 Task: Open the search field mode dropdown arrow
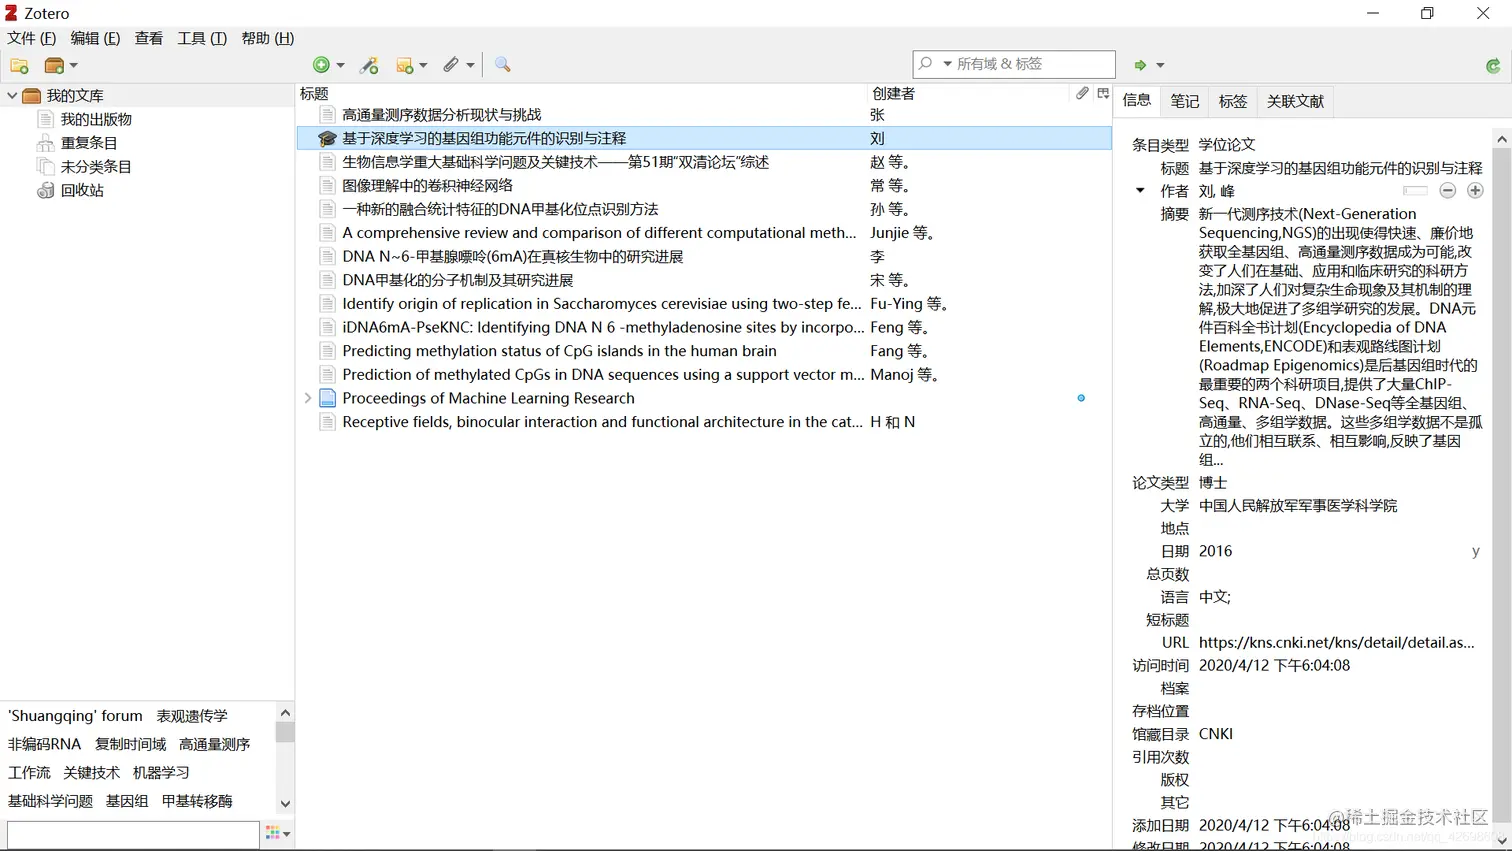click(x=947, y=64)
